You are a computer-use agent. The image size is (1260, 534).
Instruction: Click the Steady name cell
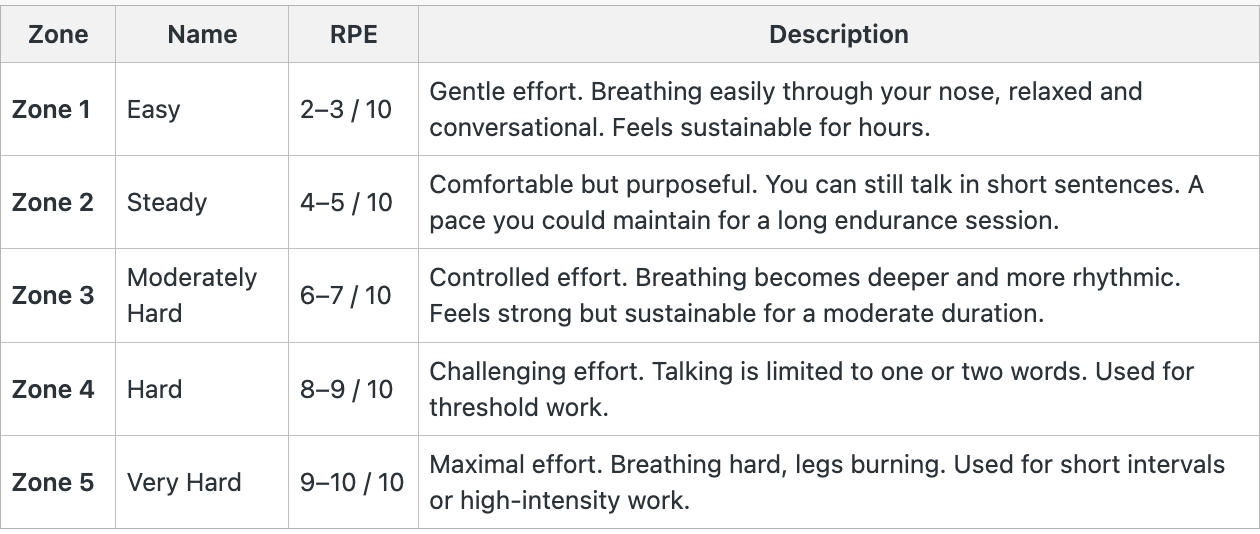point(167,202)
